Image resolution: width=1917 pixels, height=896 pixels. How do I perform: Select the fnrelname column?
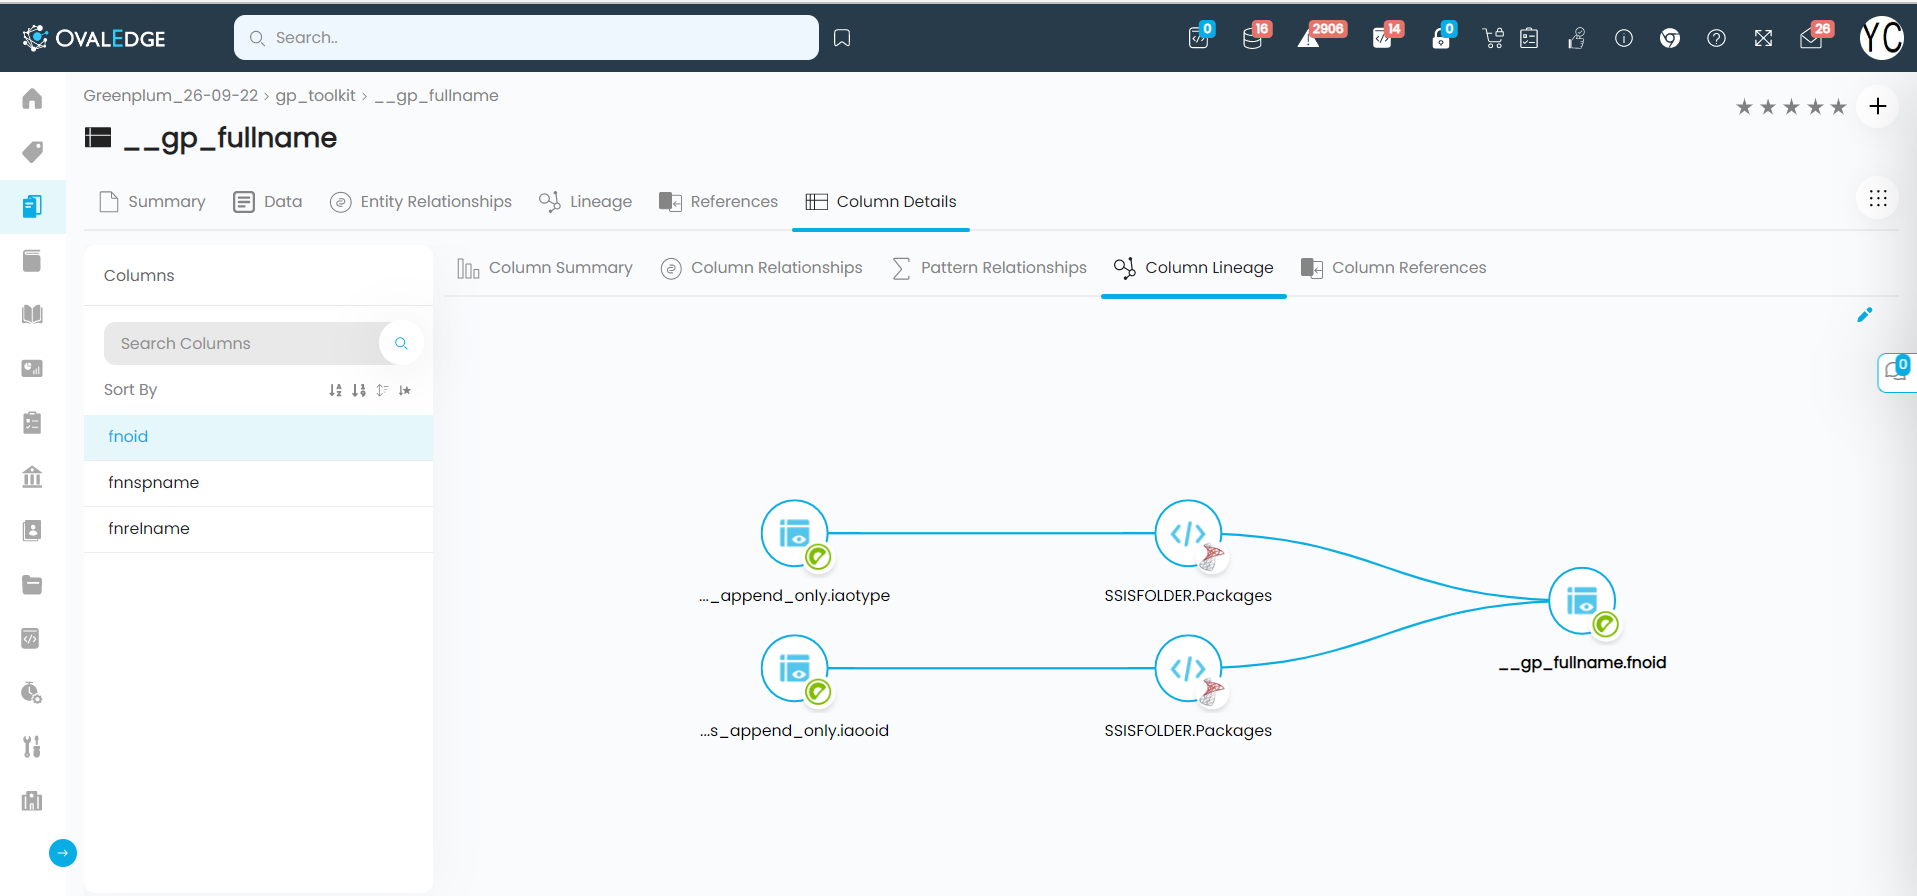click(149, 529)
